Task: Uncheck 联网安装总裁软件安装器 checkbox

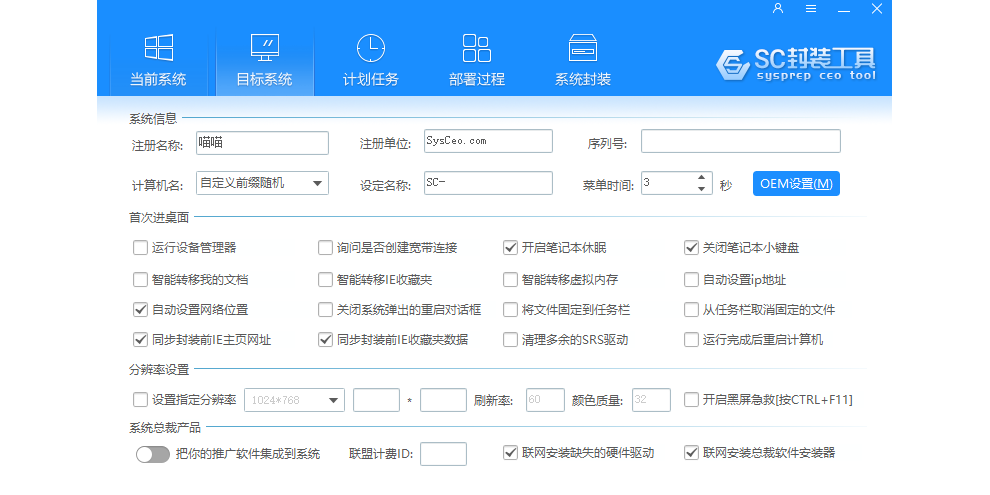Action: click(691, 453)
